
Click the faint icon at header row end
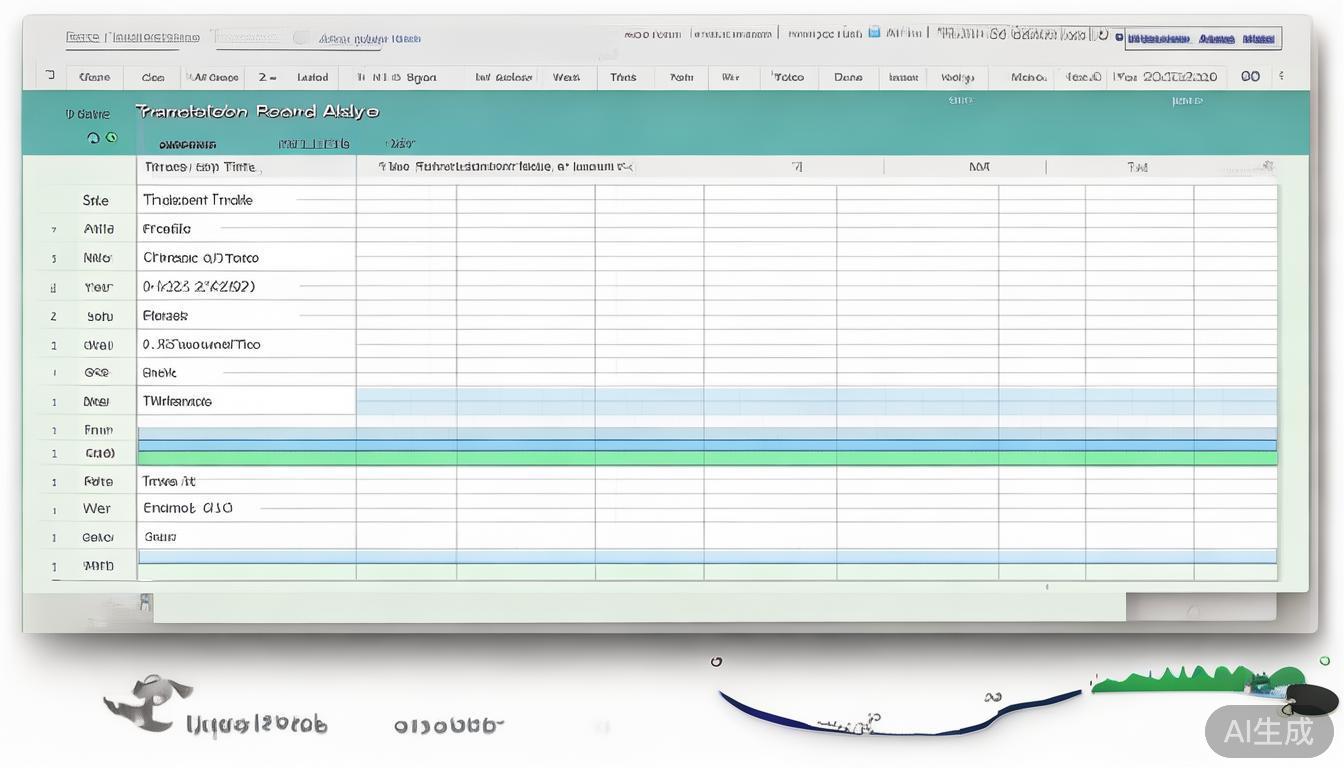click(x=1267, y=167)
